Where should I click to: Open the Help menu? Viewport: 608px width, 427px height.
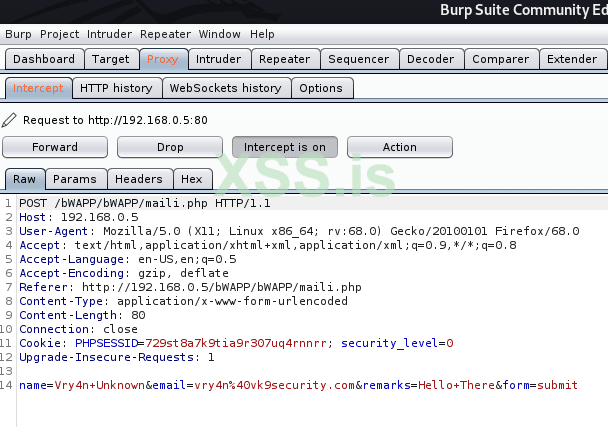click(x=262, y=34)
